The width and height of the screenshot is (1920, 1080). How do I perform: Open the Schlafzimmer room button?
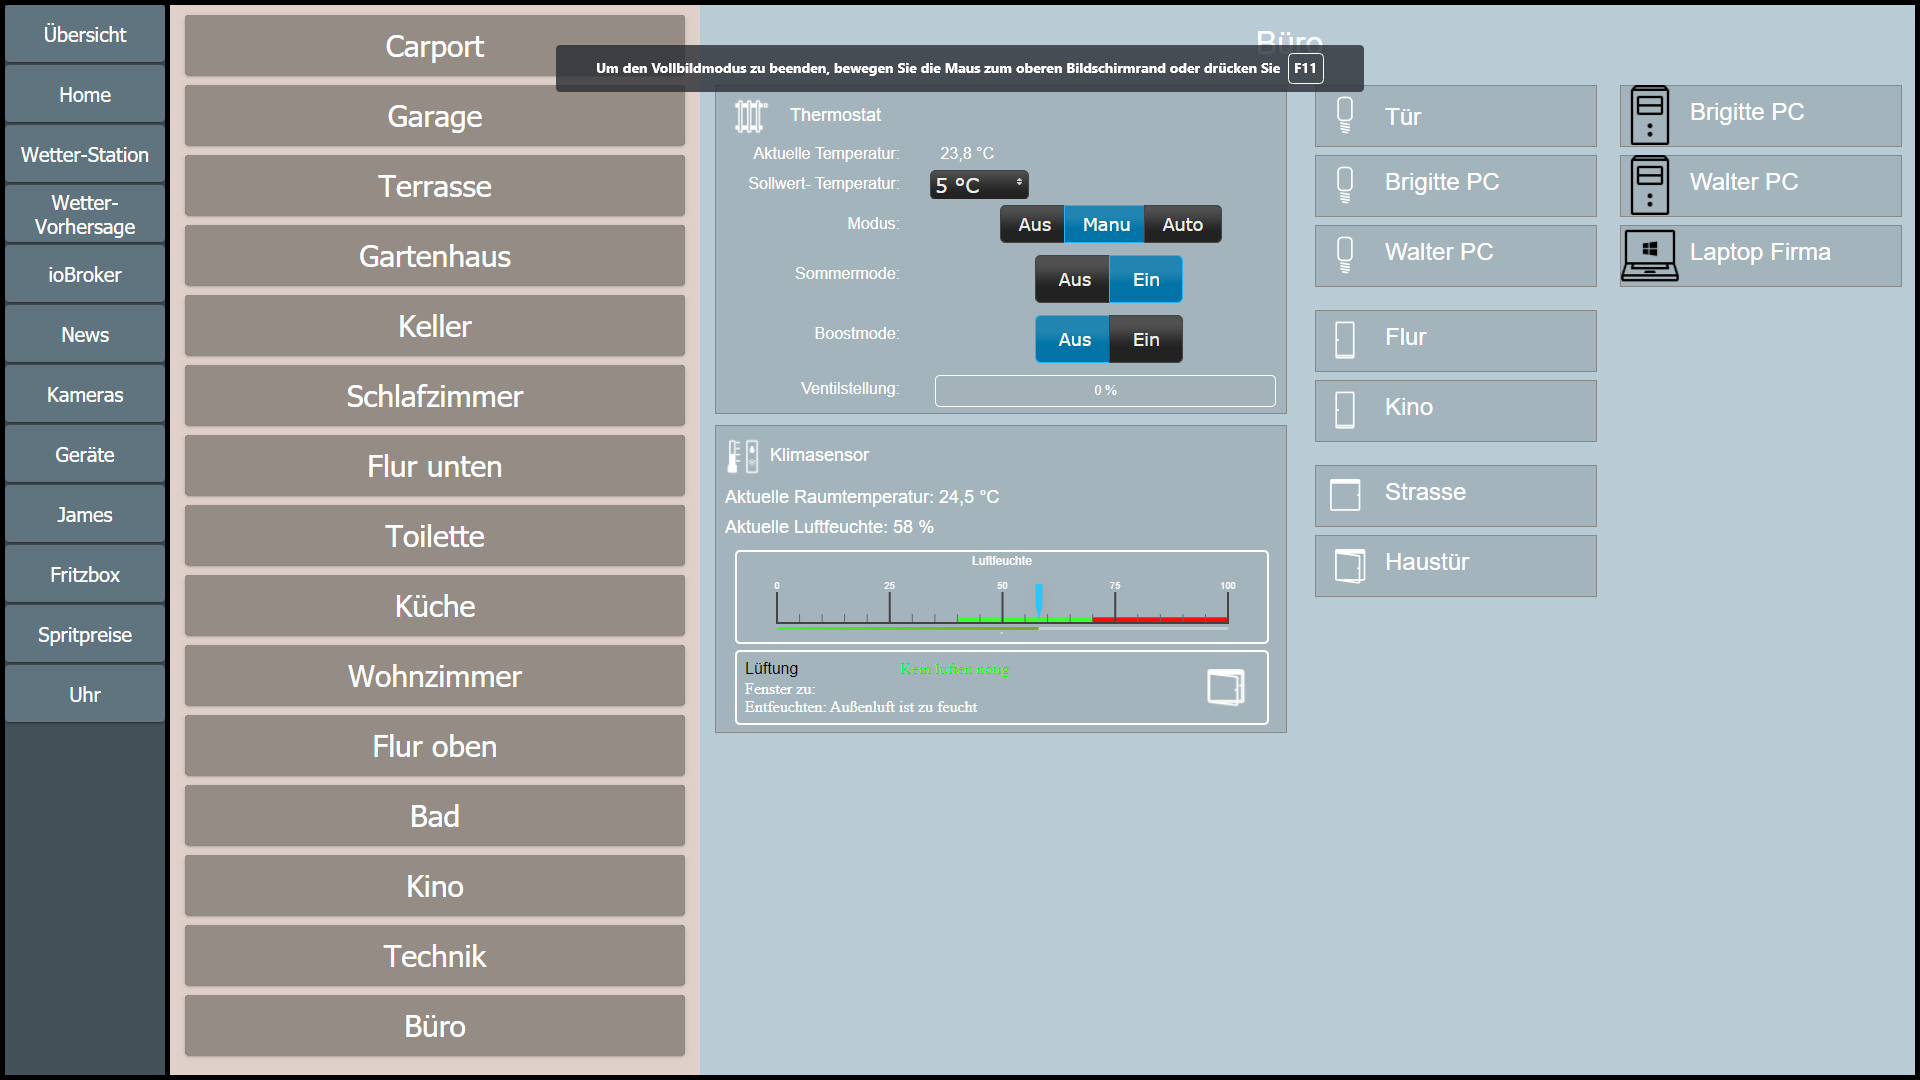(x=435, y=397)
